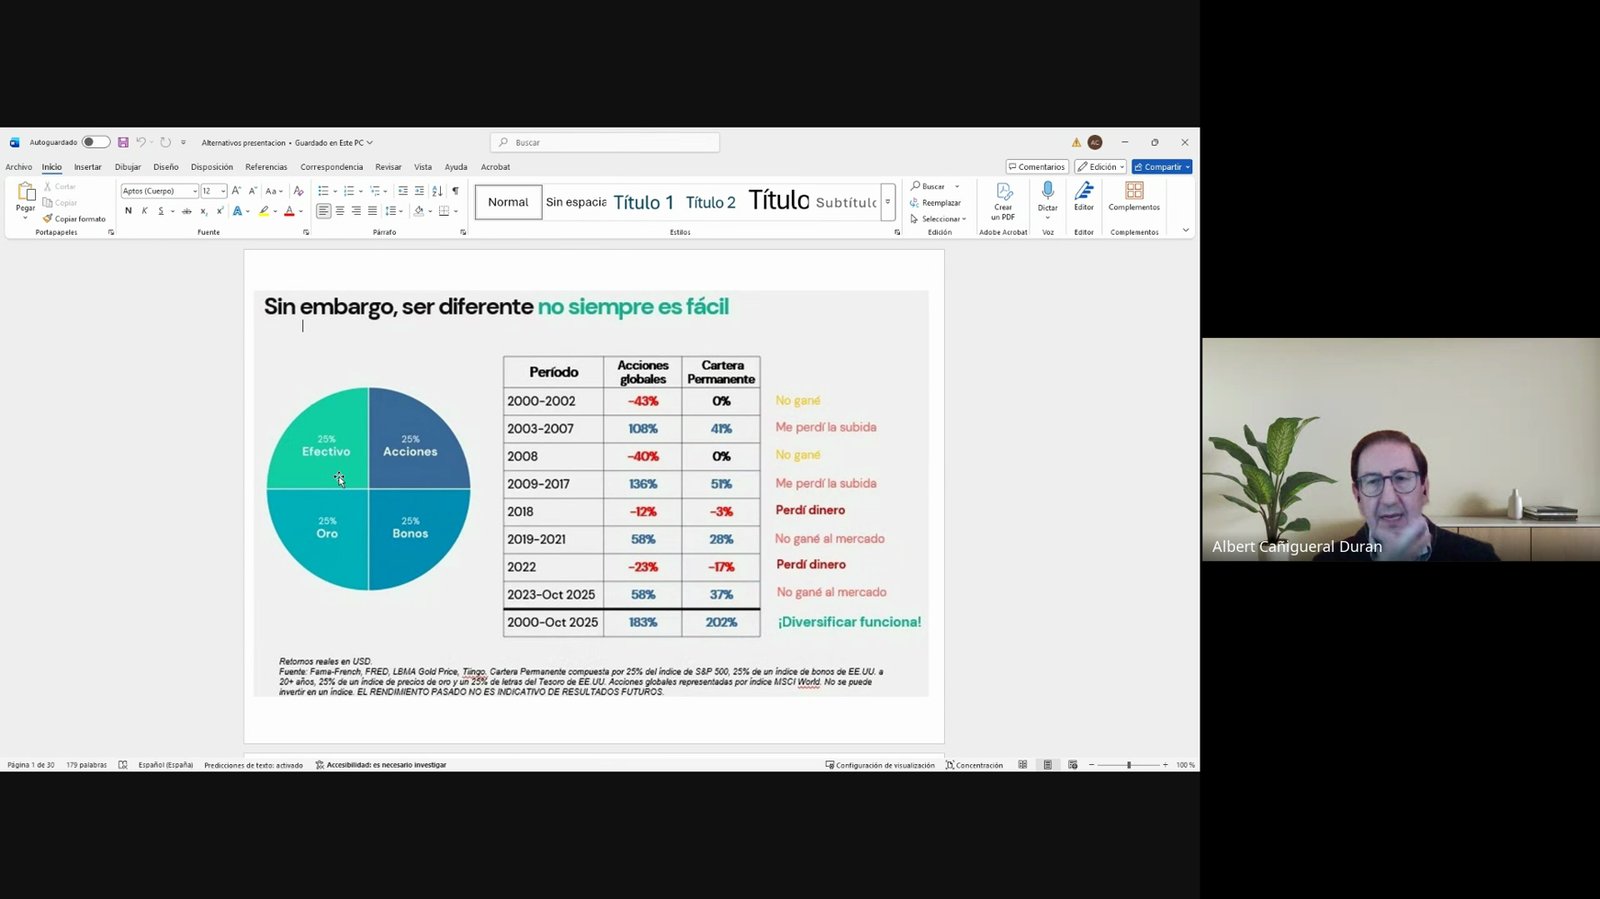Click Reemplazar in the Edición group
1600x899 pixels.
click(x=936, y=203)
